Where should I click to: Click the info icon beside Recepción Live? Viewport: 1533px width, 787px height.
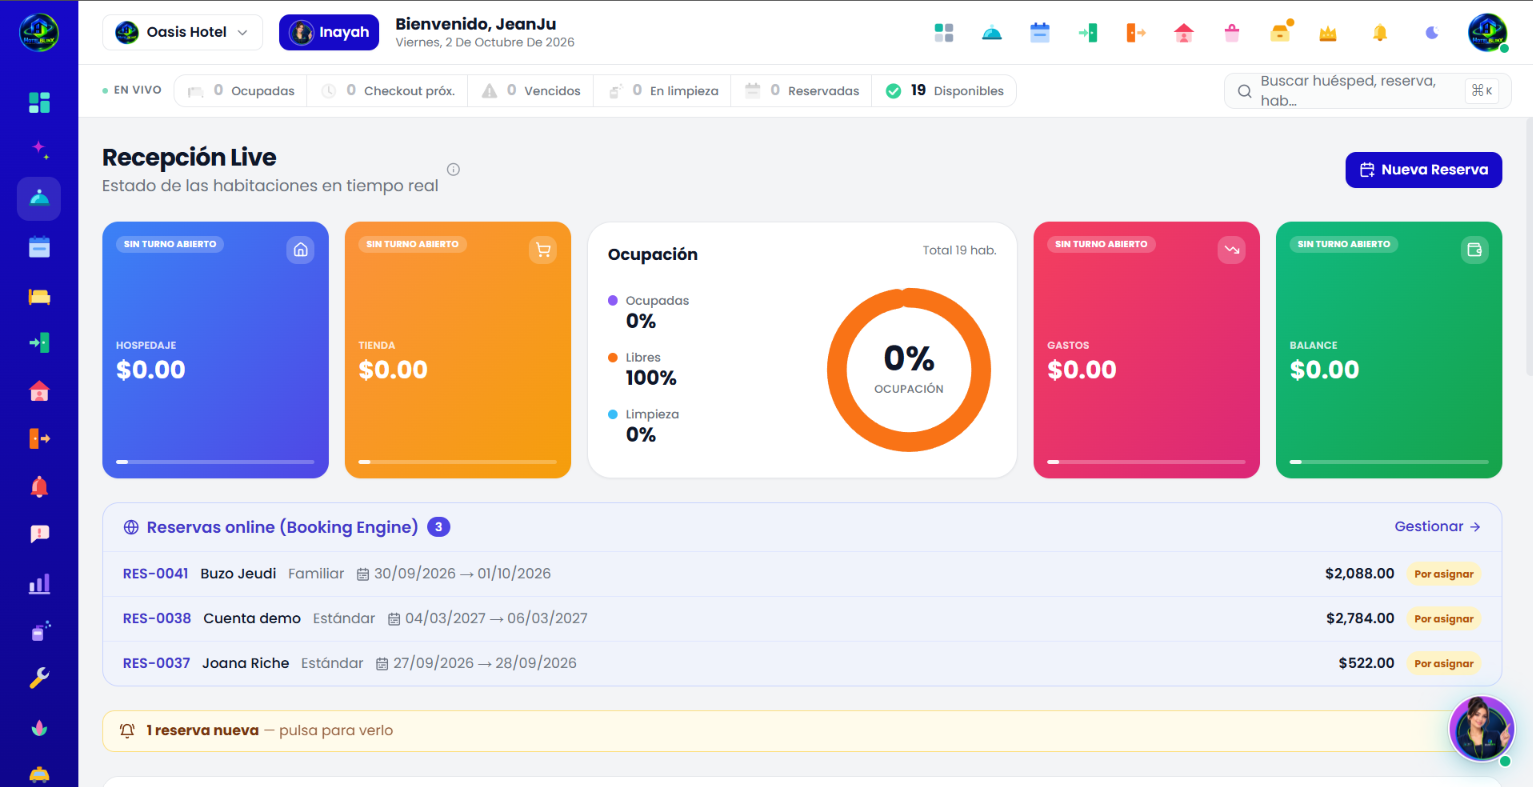[x=453, y=169]
